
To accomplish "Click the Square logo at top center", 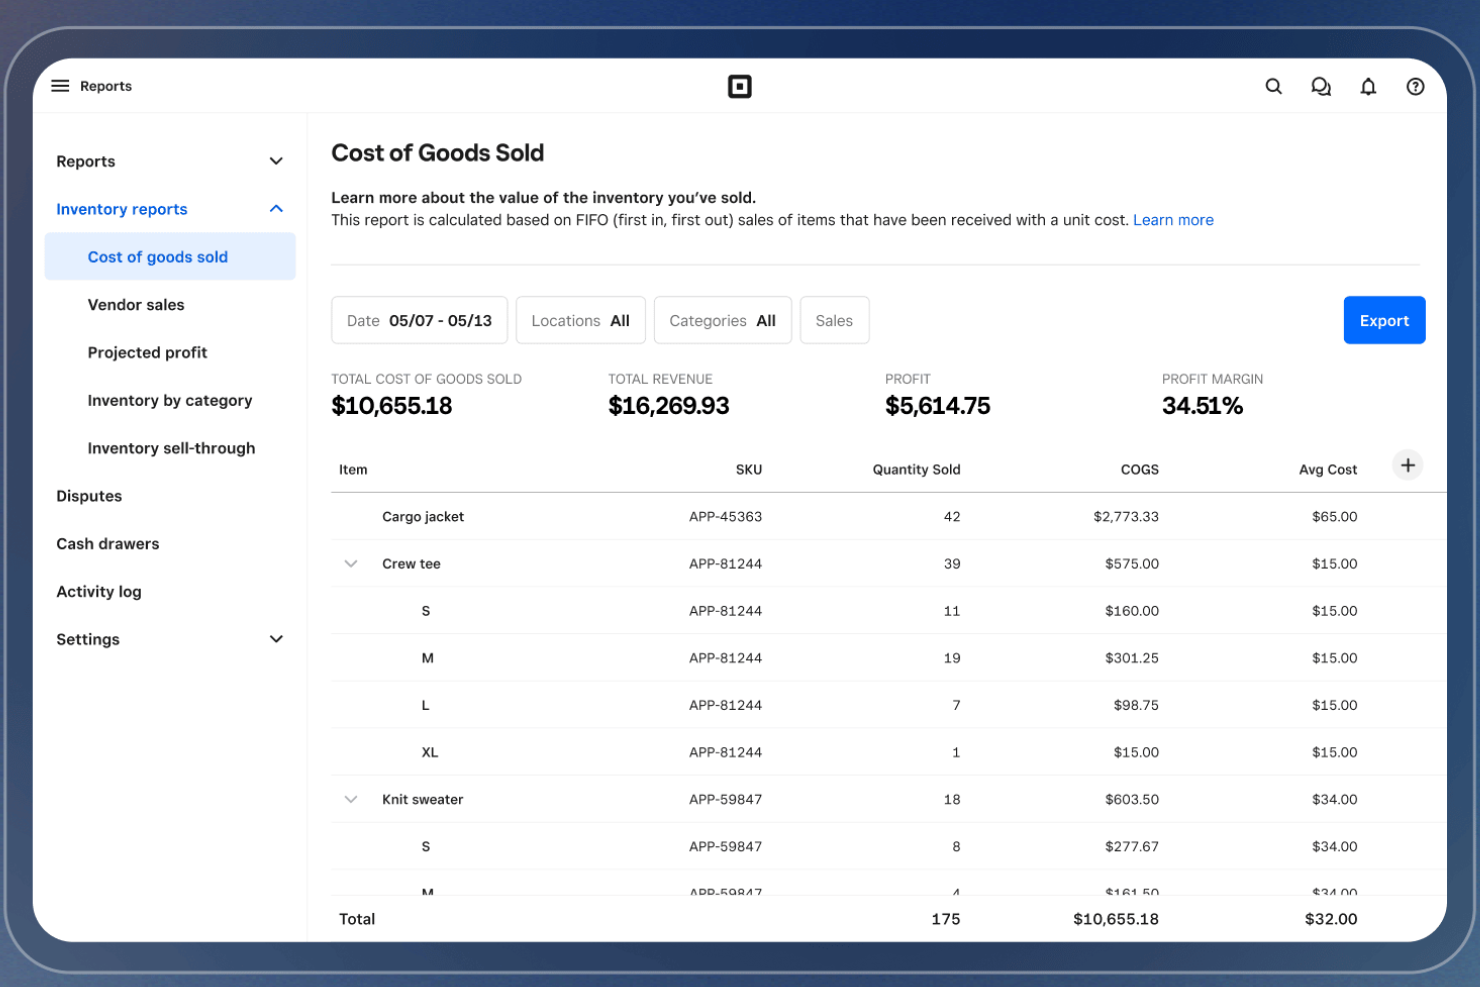I will click(740, 86).
